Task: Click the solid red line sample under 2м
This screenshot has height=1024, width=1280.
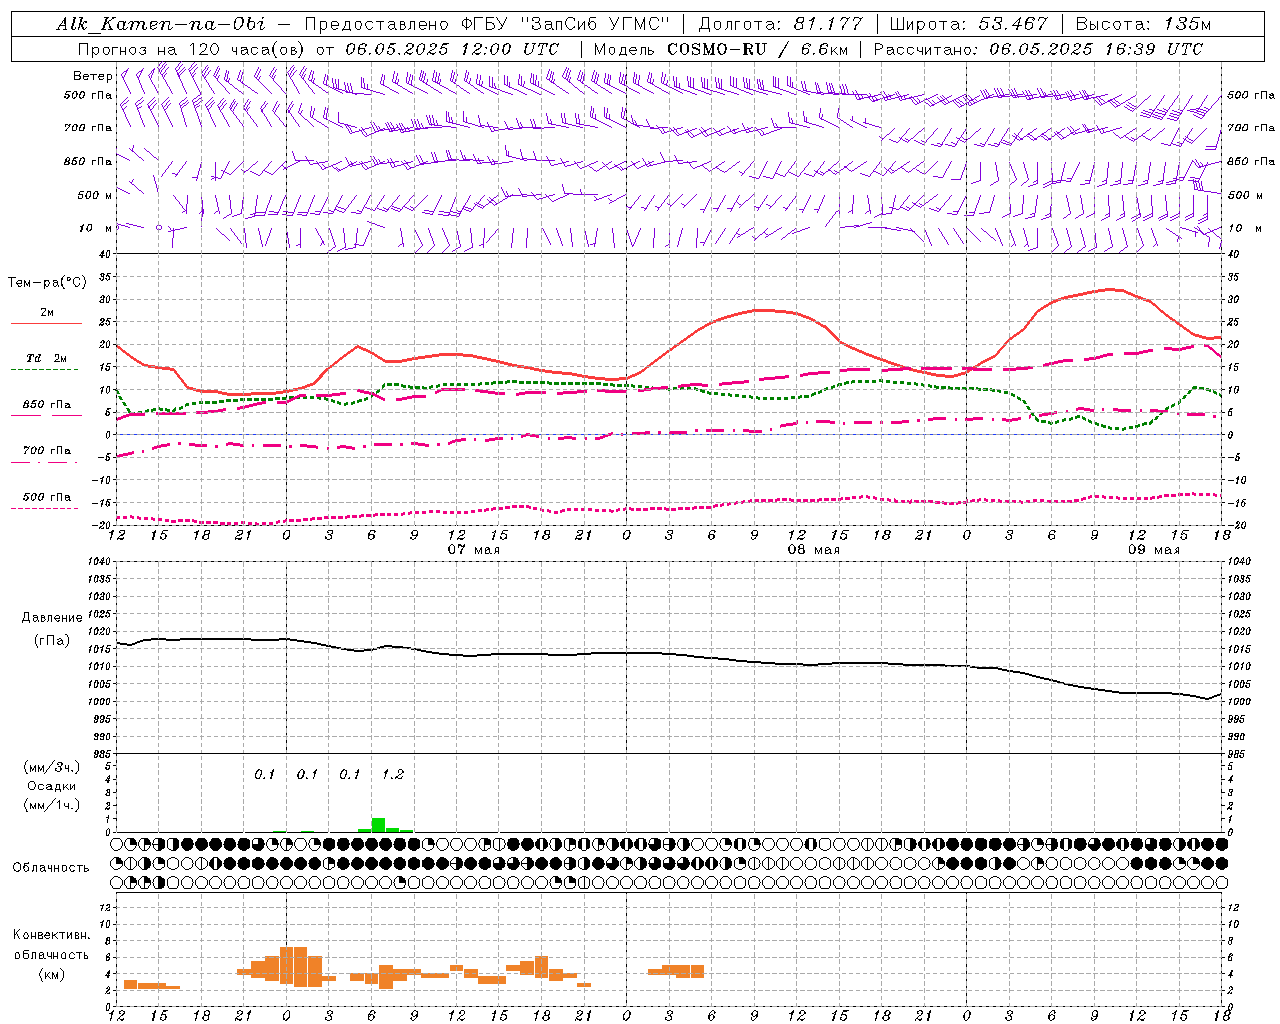Action: point(46,324)
